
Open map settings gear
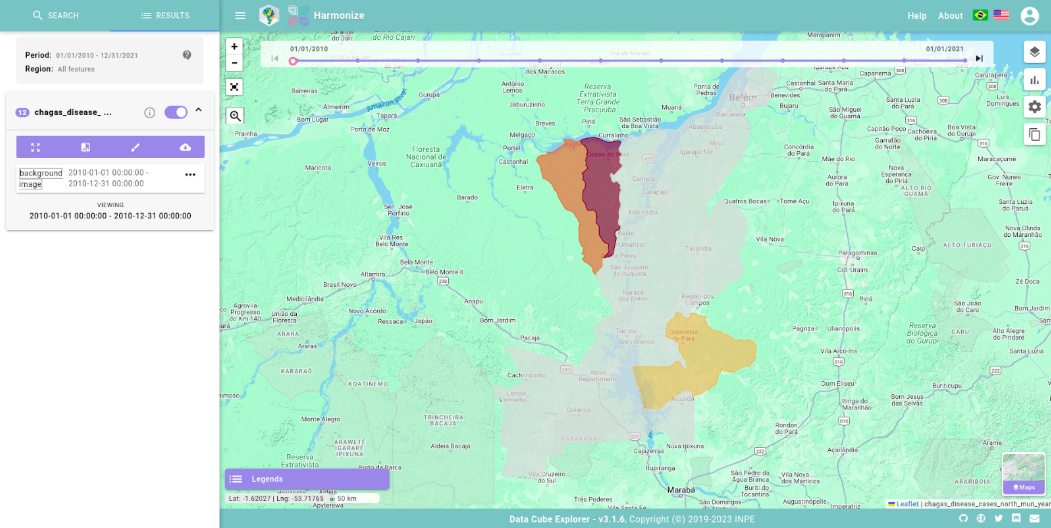click(1034, 107)
